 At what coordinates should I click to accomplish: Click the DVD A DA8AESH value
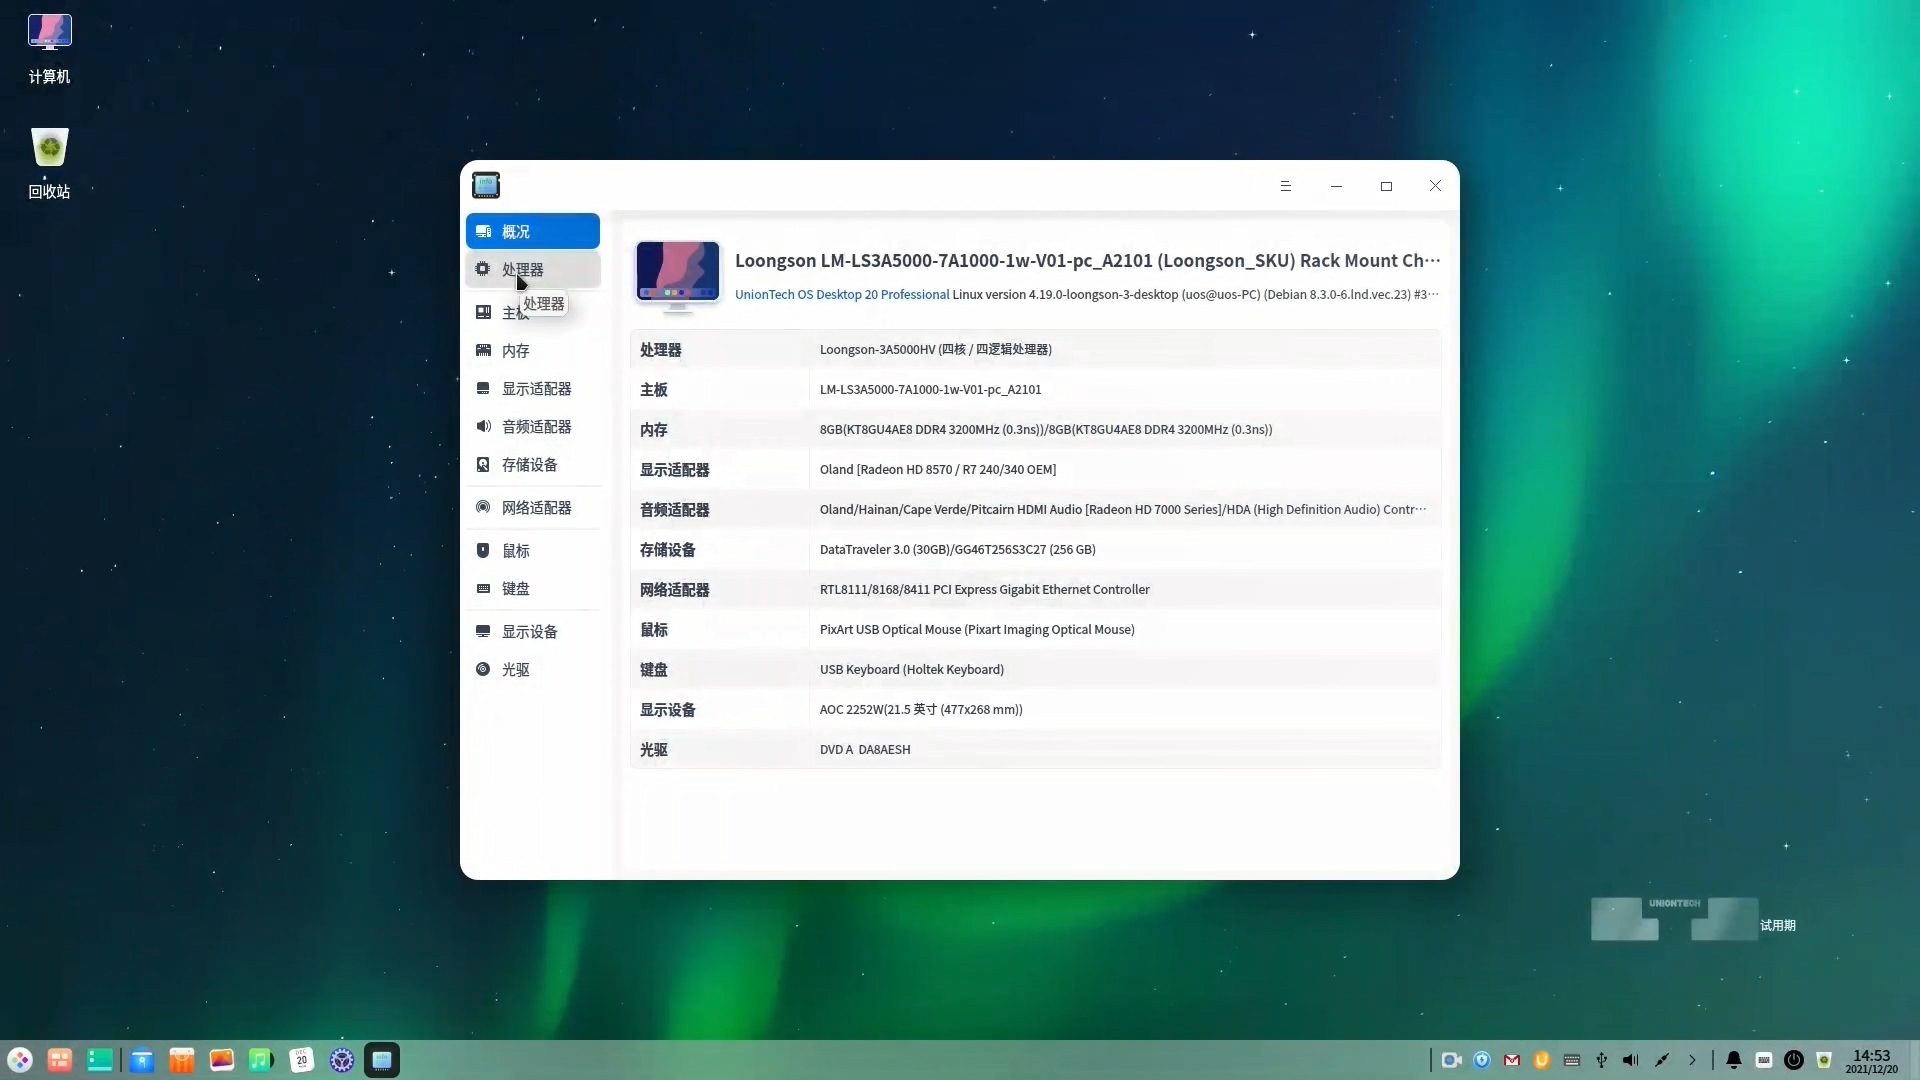click(x=865, y=749)
